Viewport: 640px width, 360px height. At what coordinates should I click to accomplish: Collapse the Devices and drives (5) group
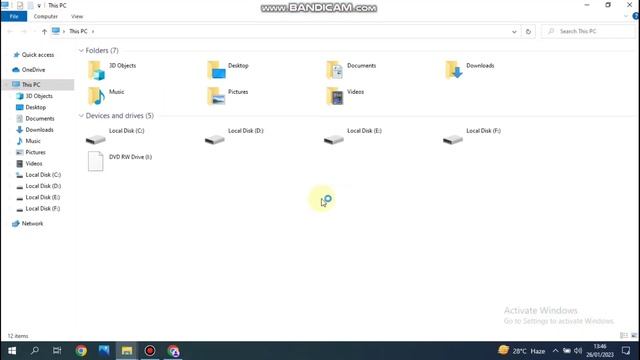(81, 116)
